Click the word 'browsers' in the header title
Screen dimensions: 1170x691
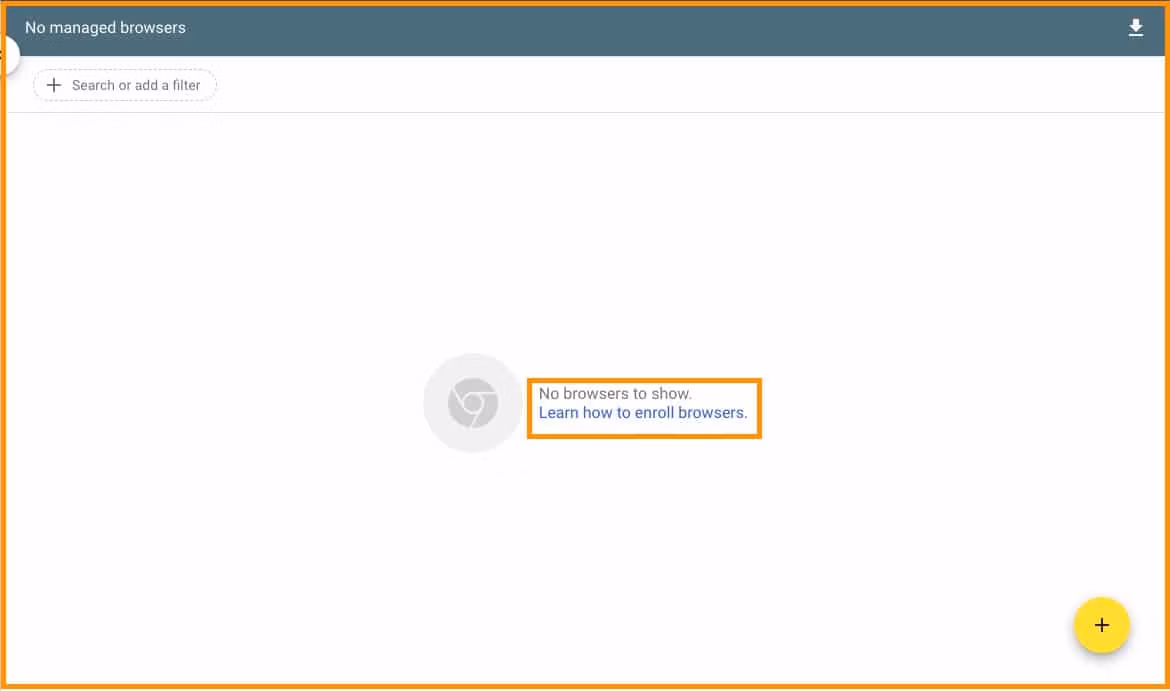pyautogui.click(x=153, y=28)
